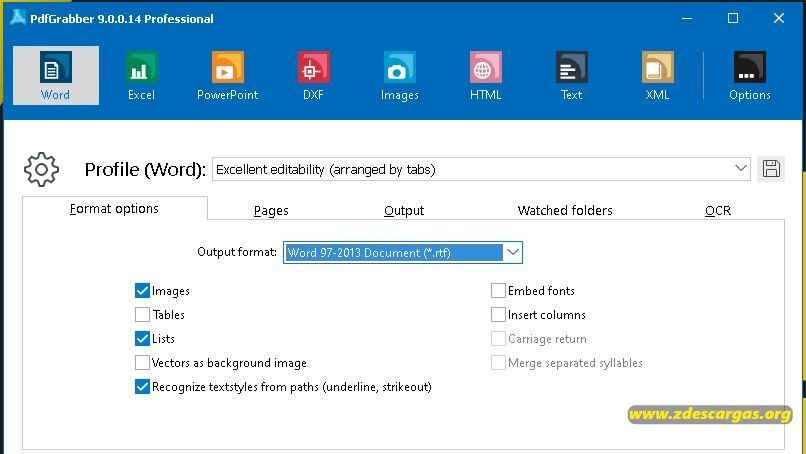Open the Options toolbar icon

749,75
